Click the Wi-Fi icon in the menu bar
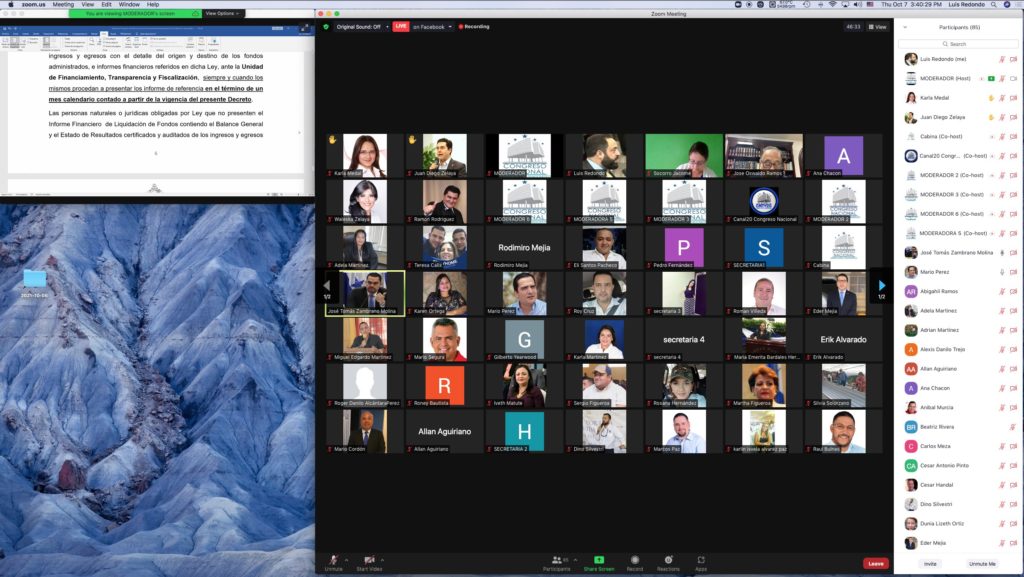 pos(832,4)
